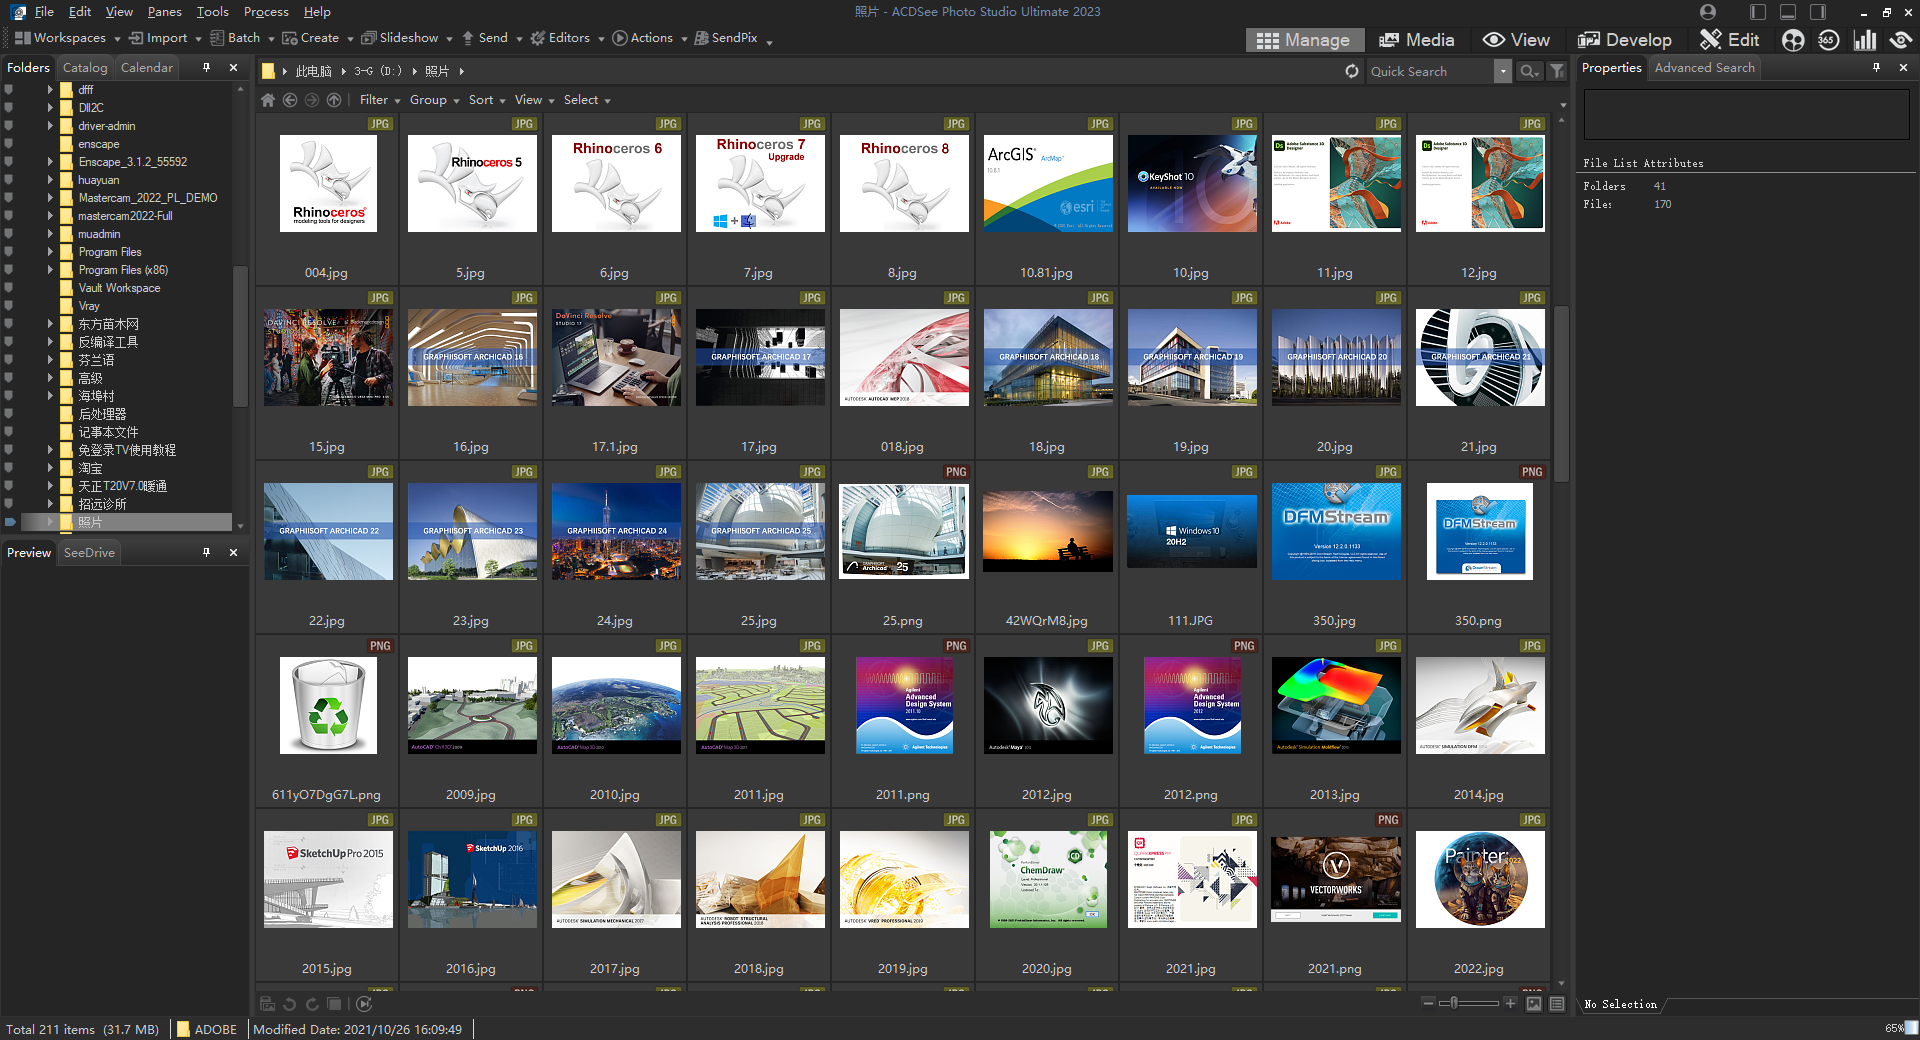
Task: Select the 2022.jpg Painter thumbnail
Action: (1479, 880)
